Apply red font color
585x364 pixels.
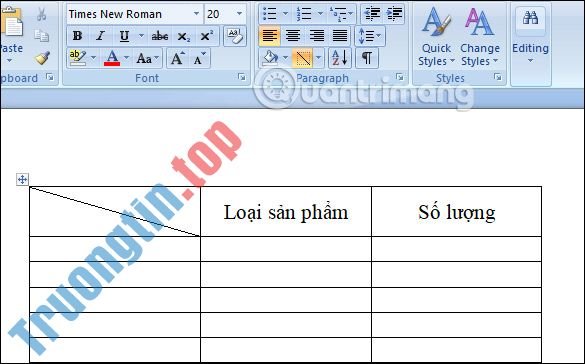pyautogui.click(x=112, y=58)
